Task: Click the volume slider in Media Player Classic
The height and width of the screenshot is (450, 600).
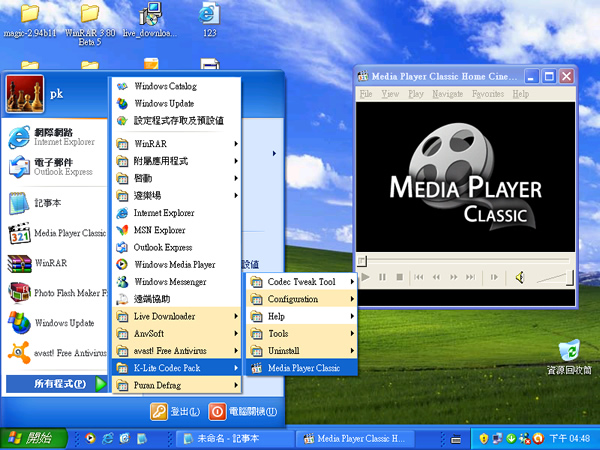Action: (554, 278)
